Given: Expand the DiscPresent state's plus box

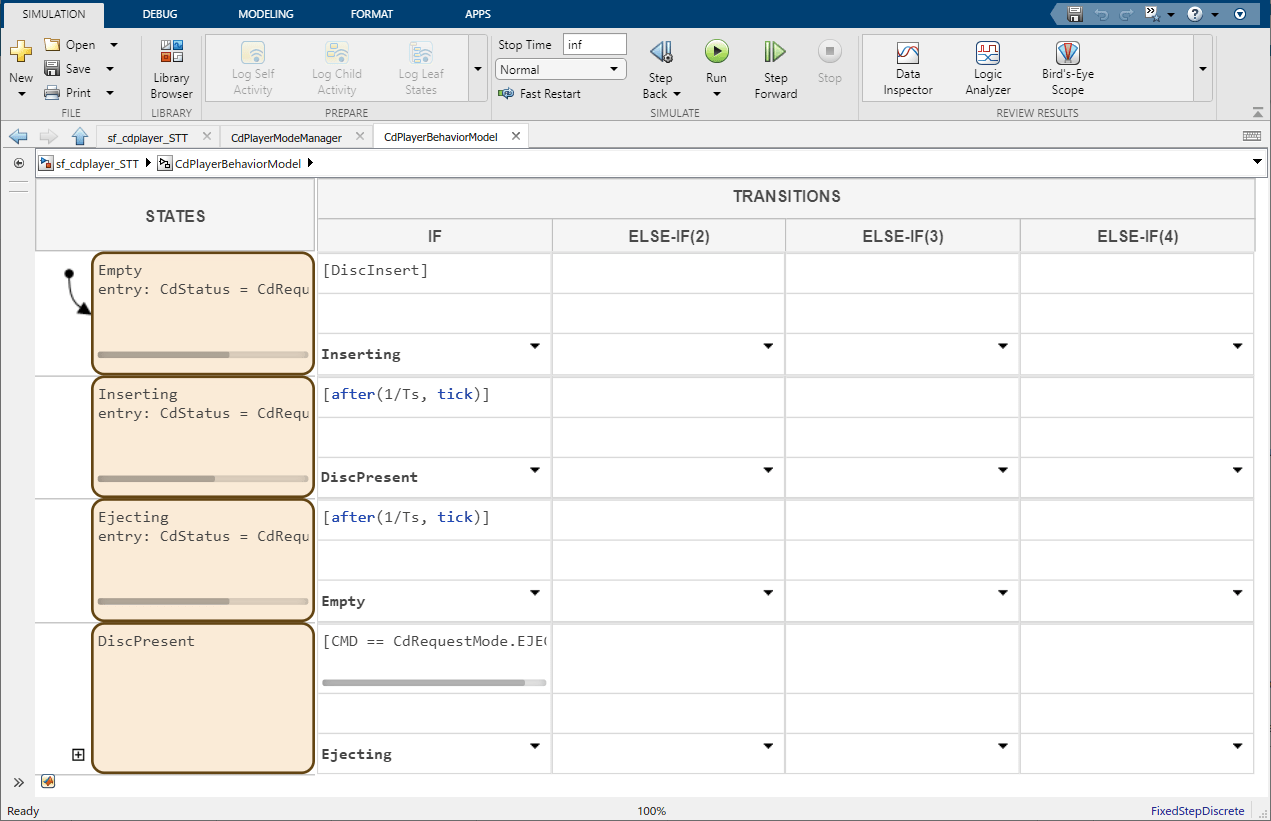Looking at the screenshot, I should (x=78, y=755).
